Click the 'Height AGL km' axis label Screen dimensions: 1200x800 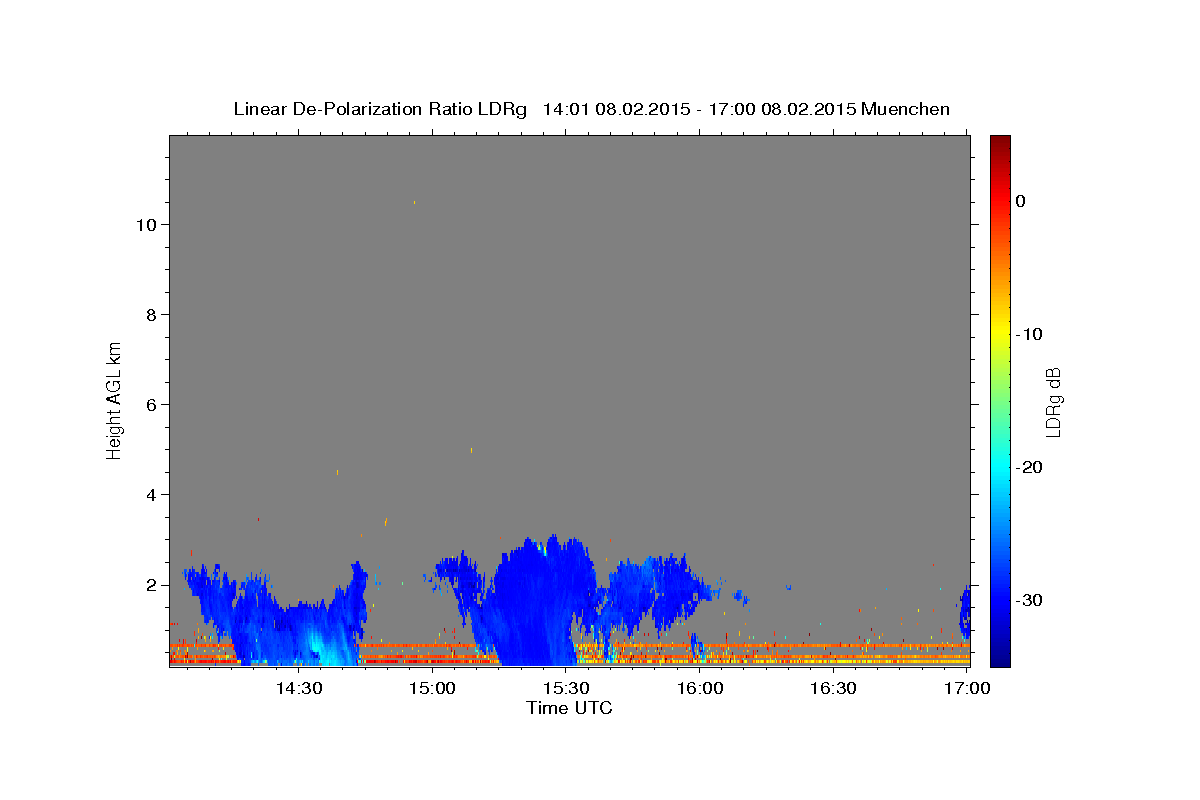coord(114,399)
